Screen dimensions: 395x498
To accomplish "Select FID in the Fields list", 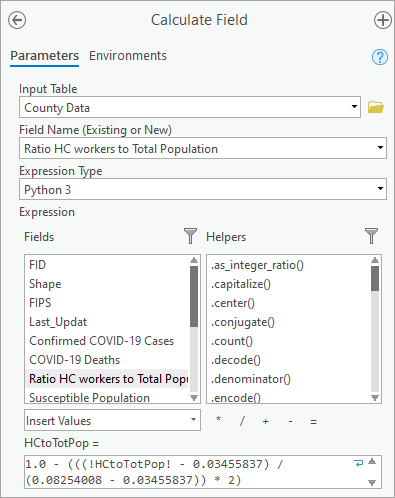I will point(107,265).
